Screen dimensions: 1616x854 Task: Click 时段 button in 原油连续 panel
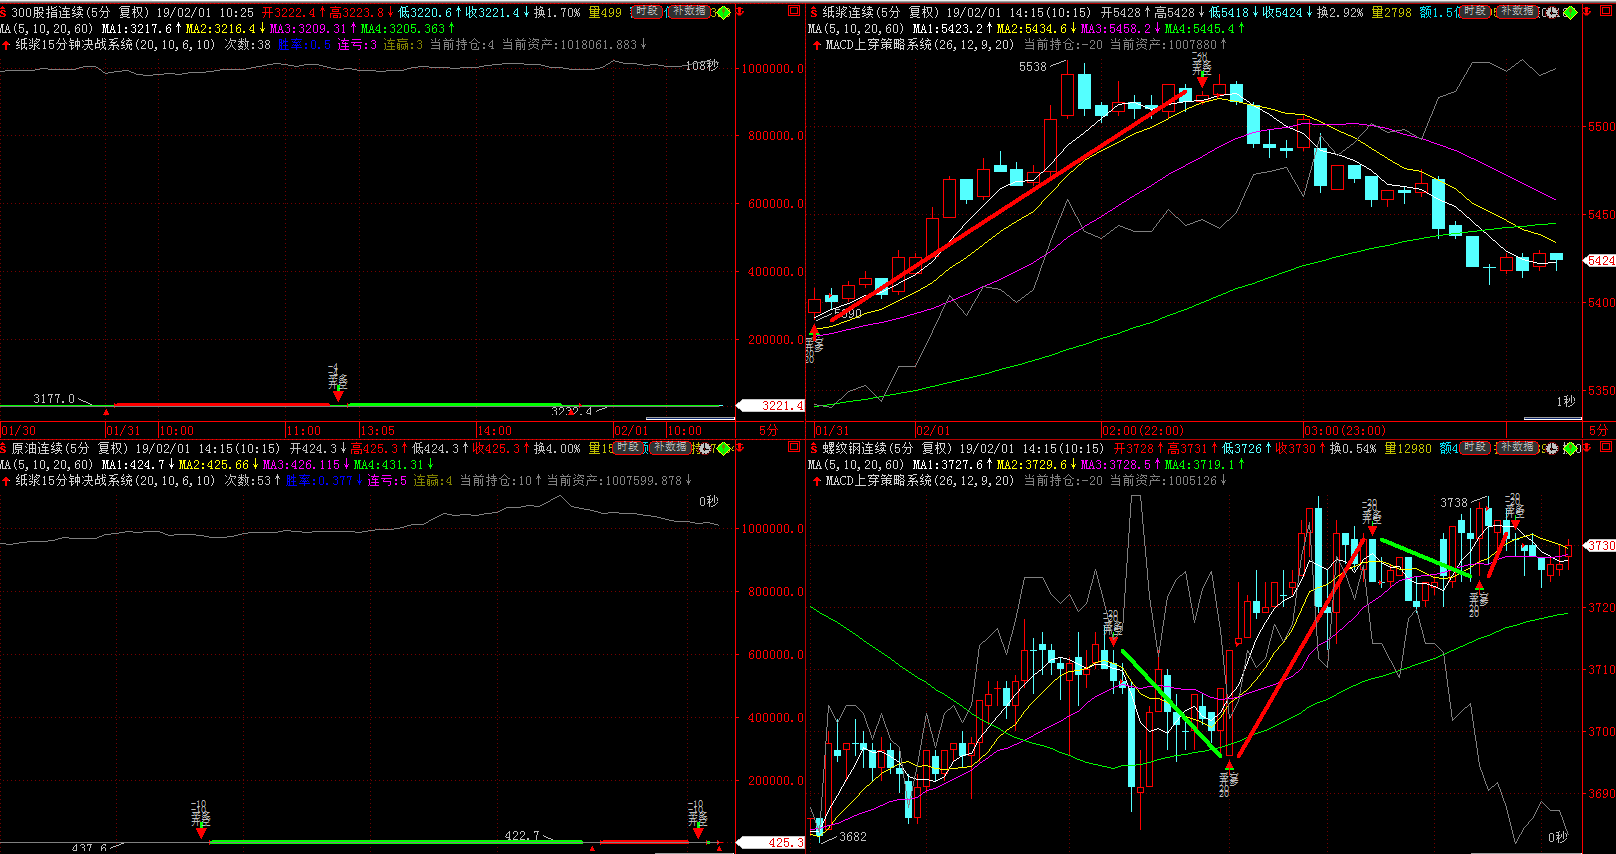[628, 447]
